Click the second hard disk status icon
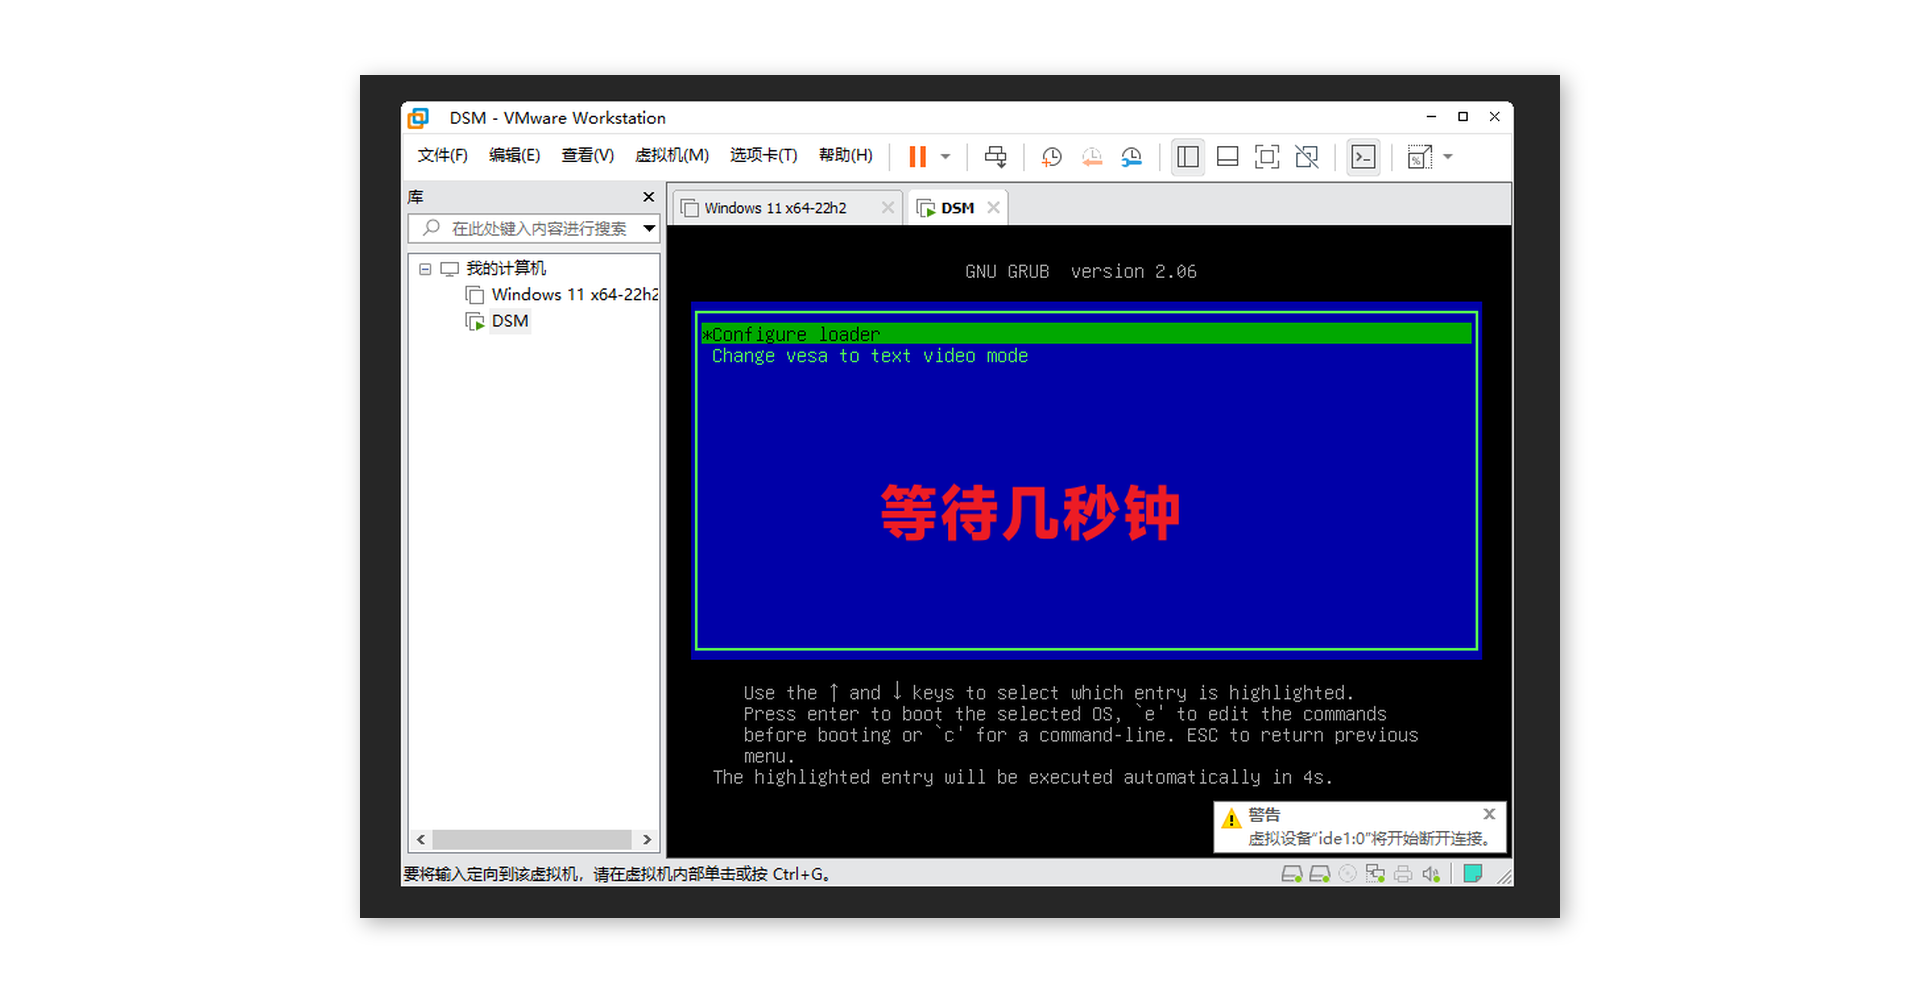Viewport: 1920px width, 993px height. click(1319, 874)
